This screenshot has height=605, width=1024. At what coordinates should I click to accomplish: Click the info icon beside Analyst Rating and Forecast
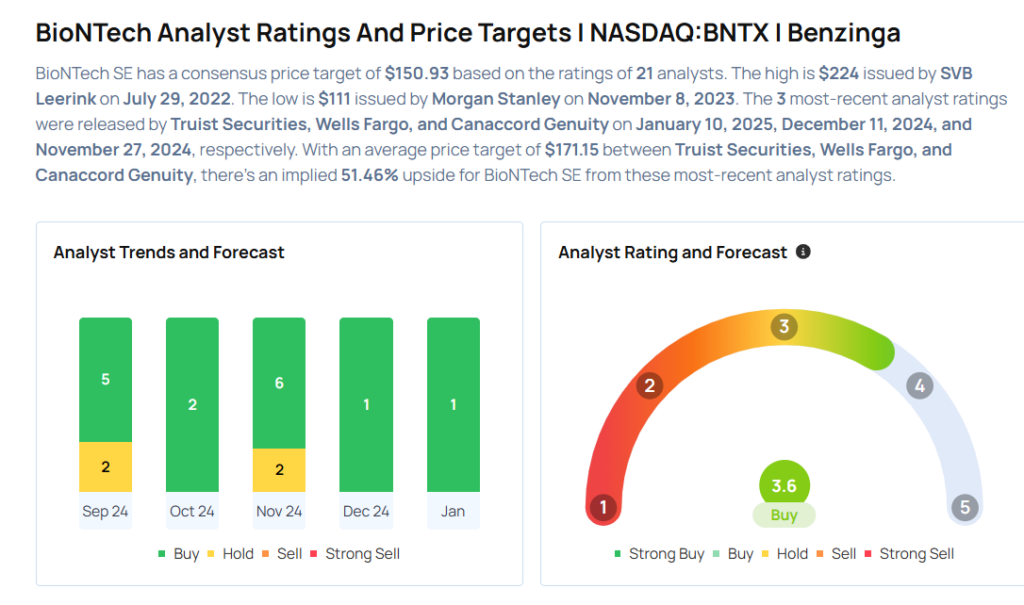click(x=803, y=252)
